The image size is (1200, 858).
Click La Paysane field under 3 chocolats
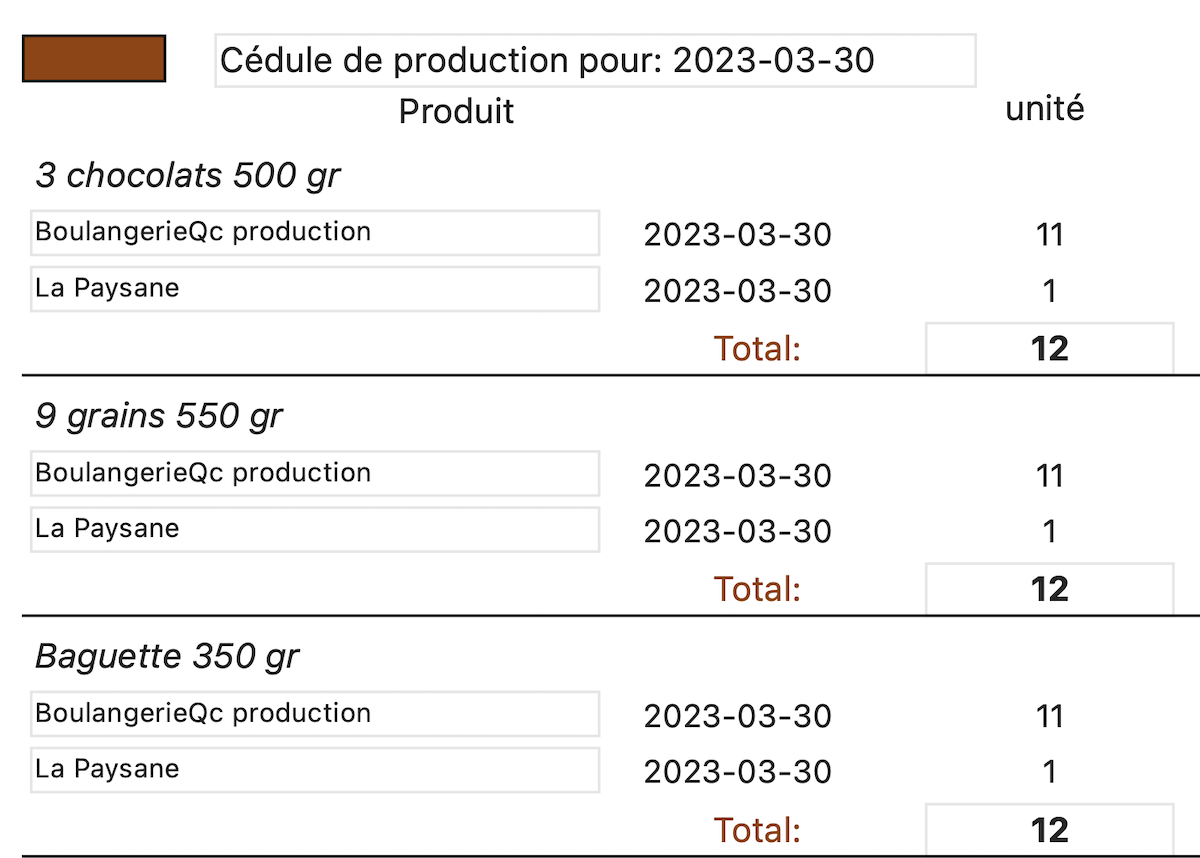point(315,289)
